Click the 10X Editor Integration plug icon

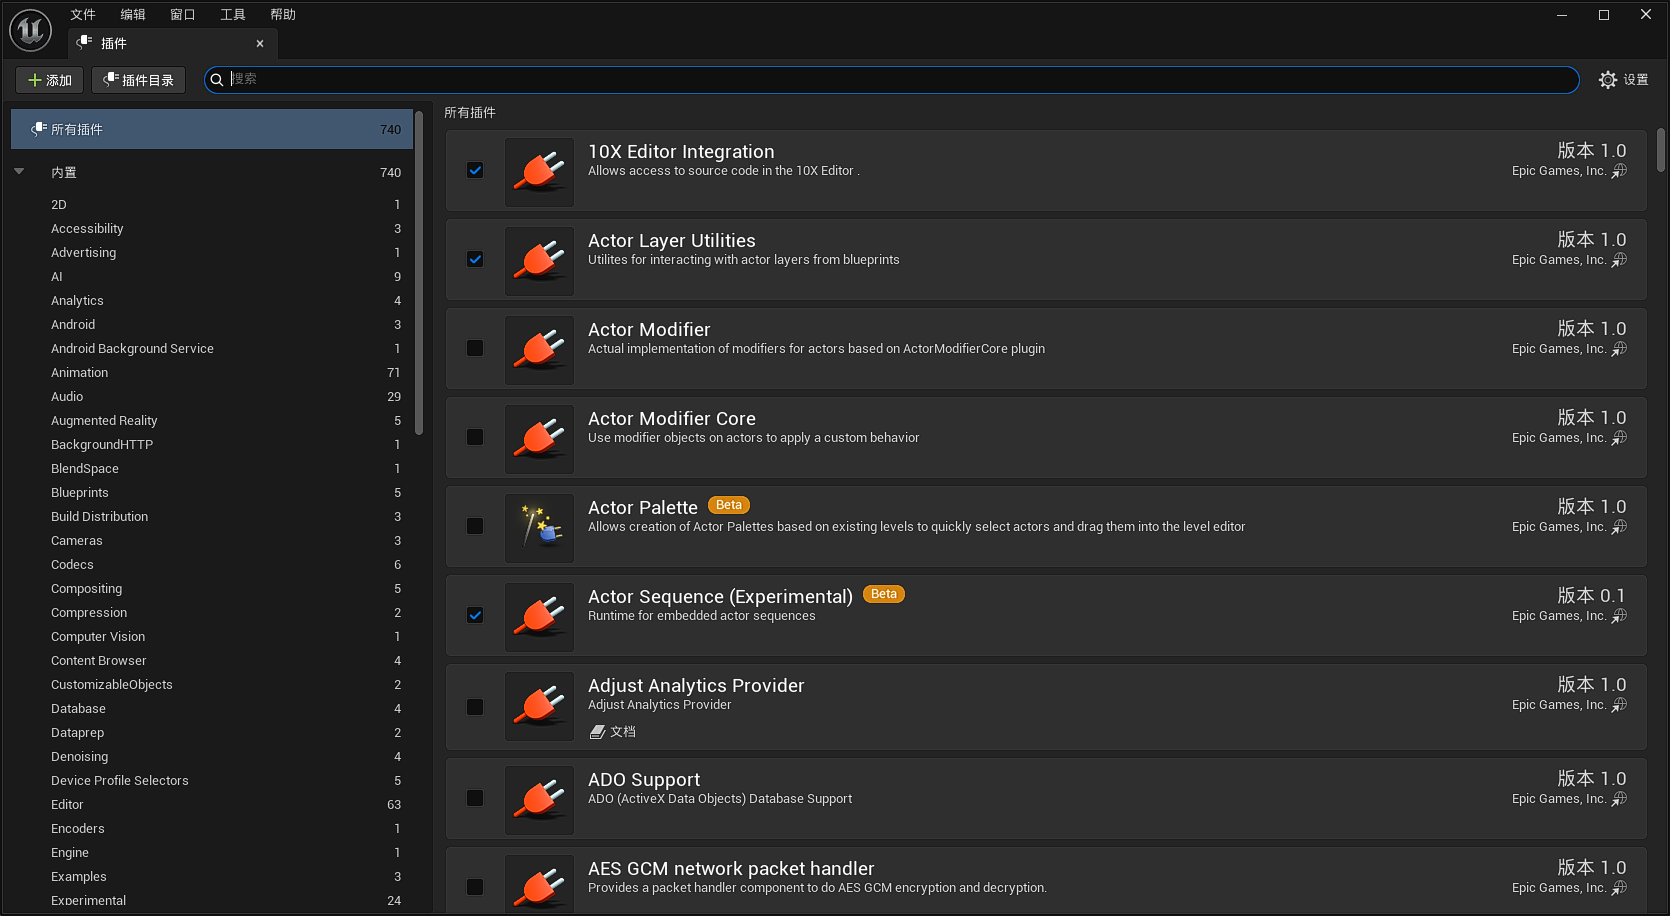[x=540, y=172]
